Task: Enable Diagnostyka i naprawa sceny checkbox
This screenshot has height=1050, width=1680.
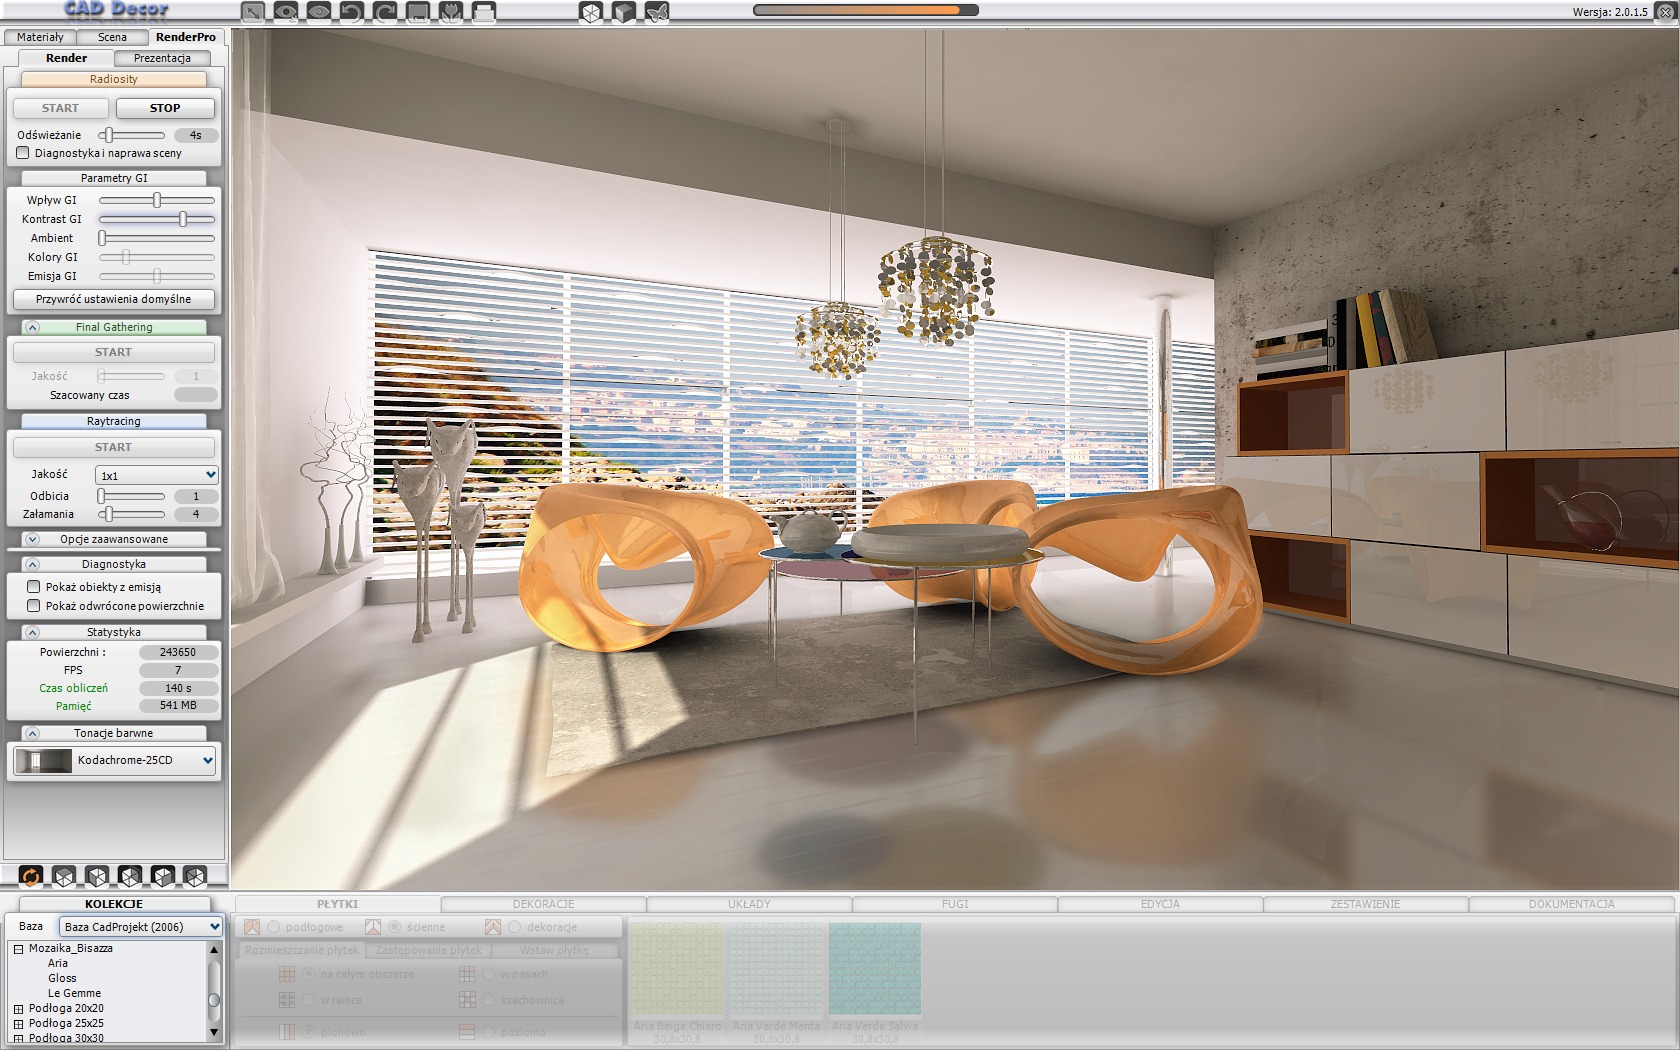Action: click(x=23, y=153)
